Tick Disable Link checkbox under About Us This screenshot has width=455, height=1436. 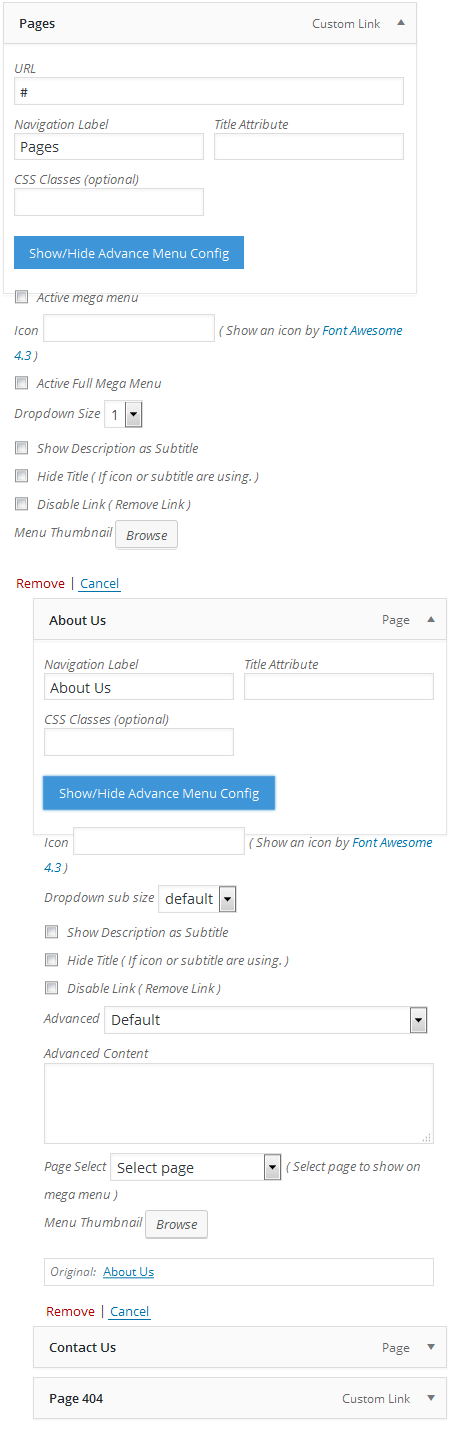pos(52,988)
